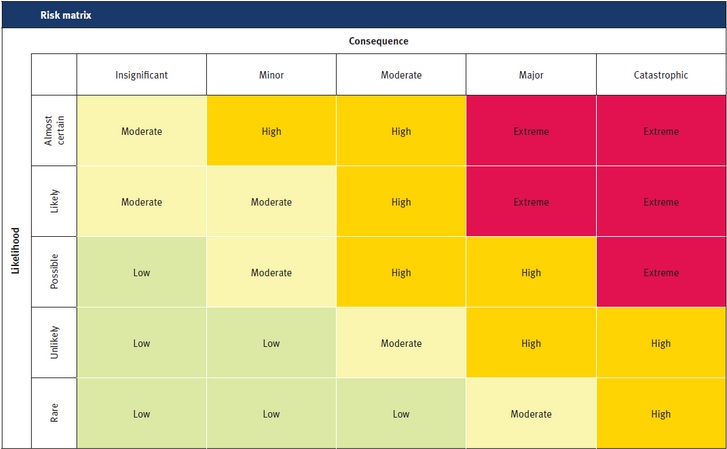Click the green Low cell for Rare/Insignificant
The height and width of the screenshot is (449, 727).
tap(141, 413)
